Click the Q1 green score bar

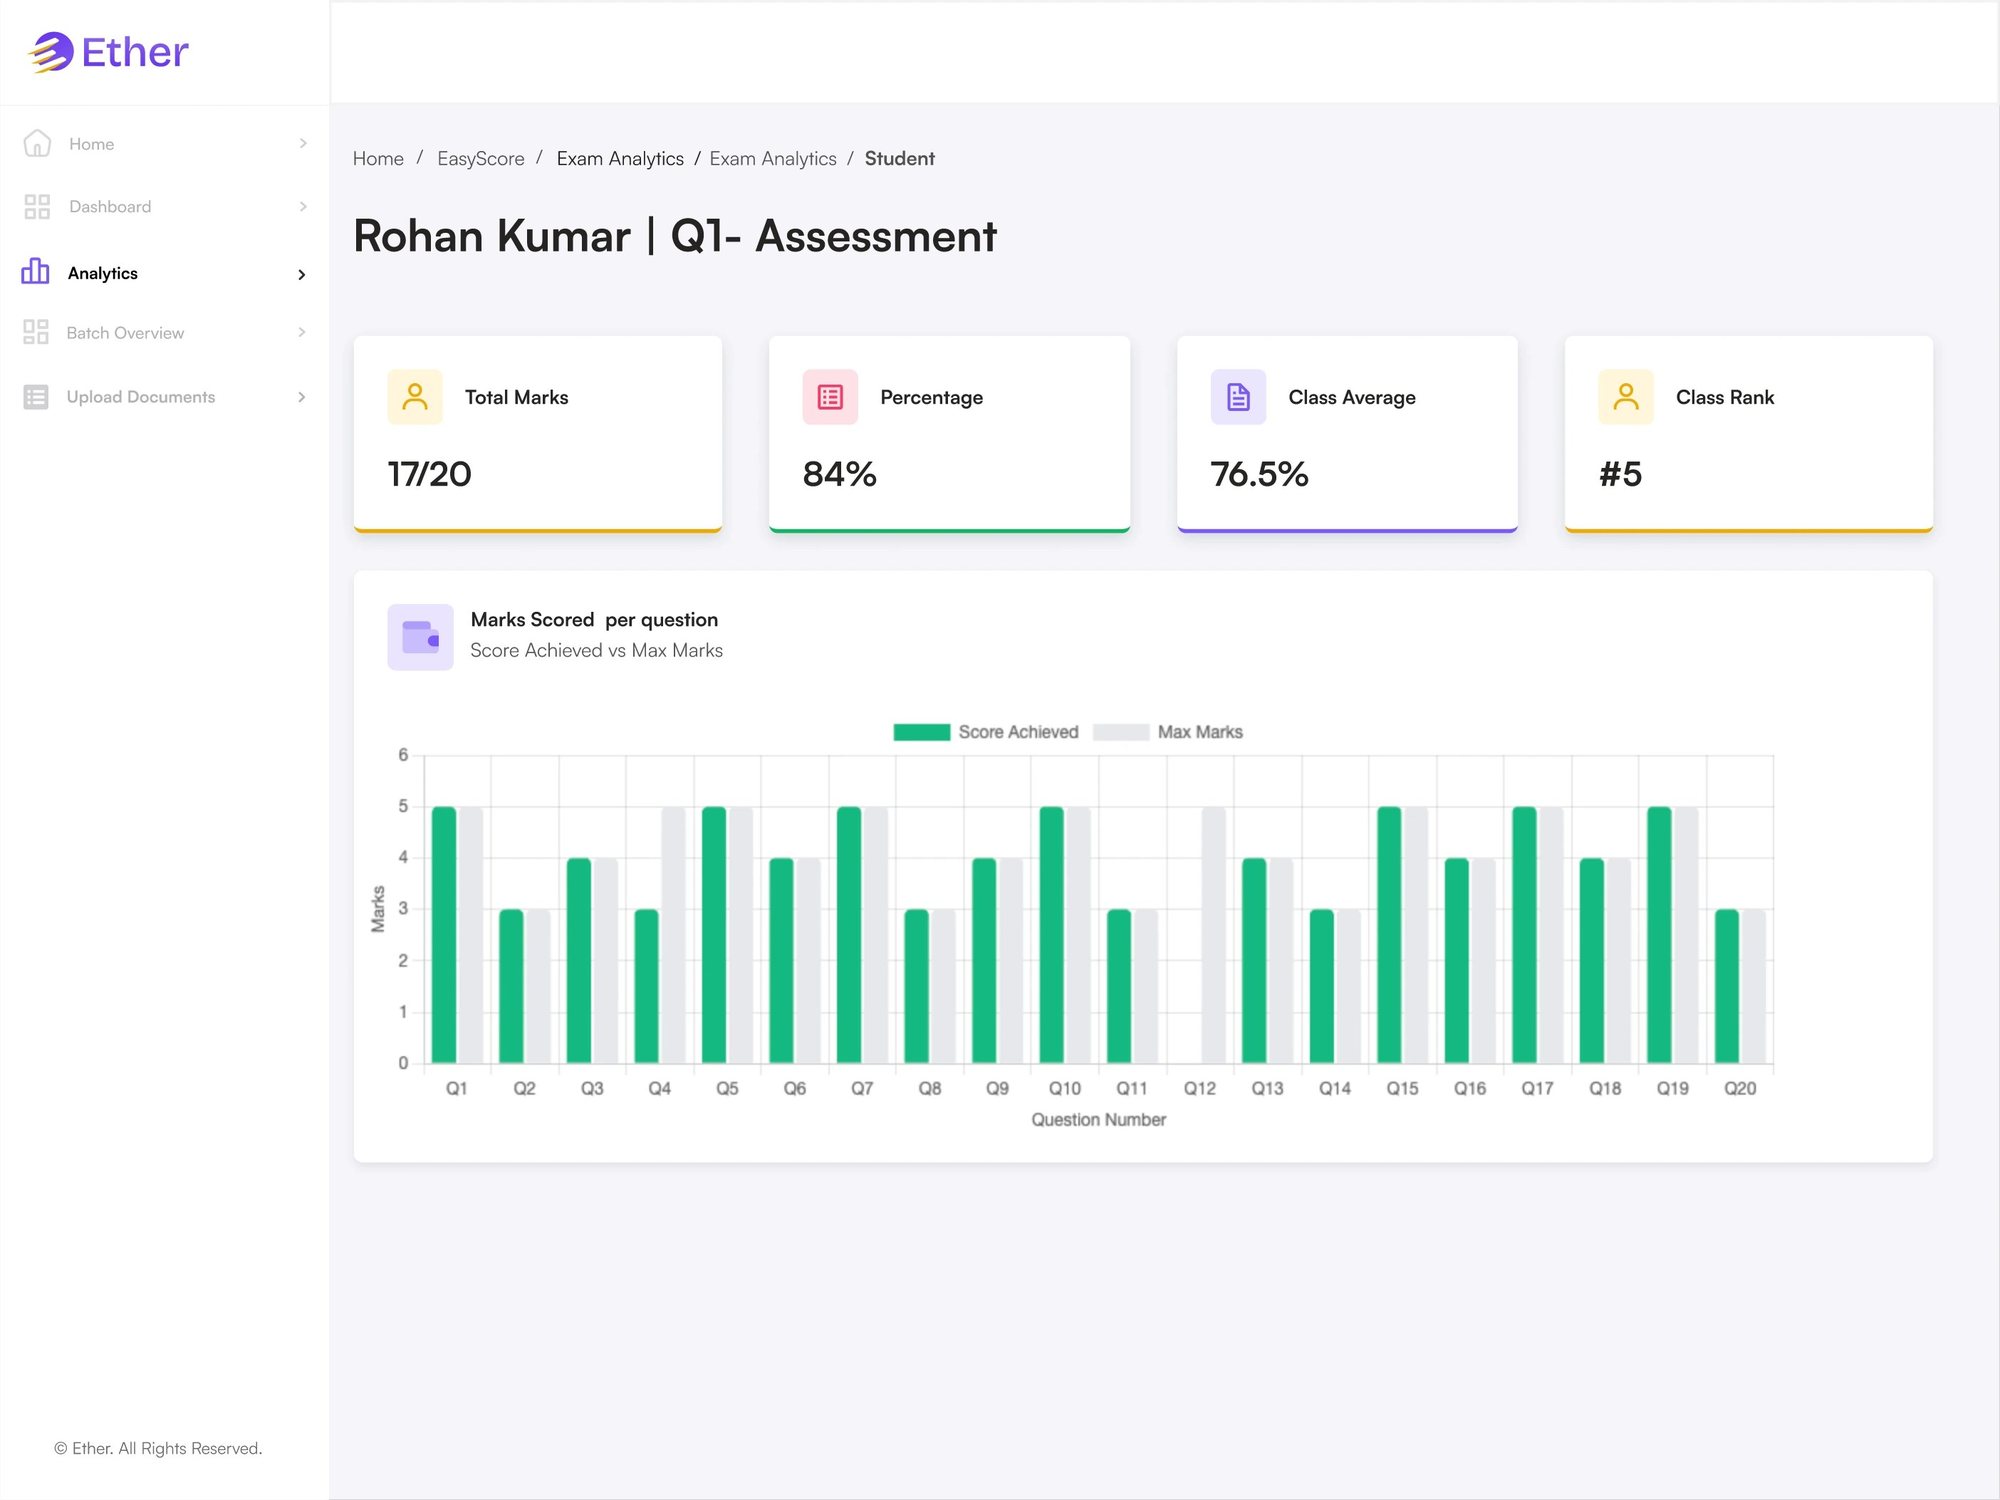444,935
